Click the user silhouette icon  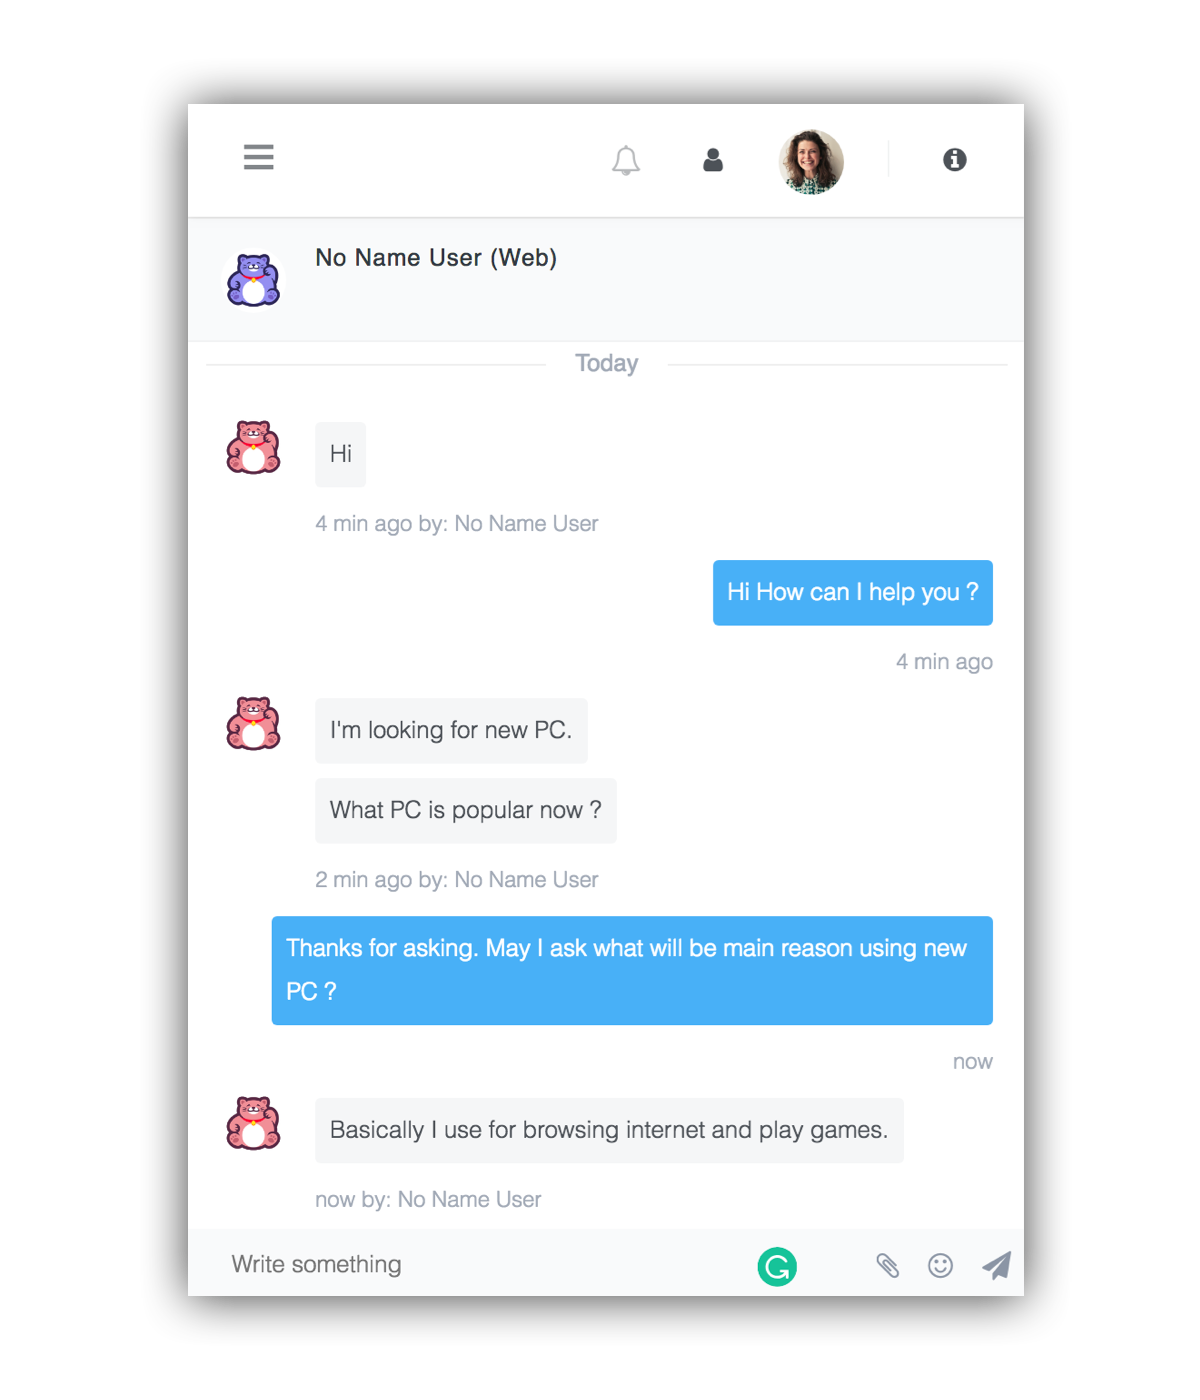click(x=713, y=160)
